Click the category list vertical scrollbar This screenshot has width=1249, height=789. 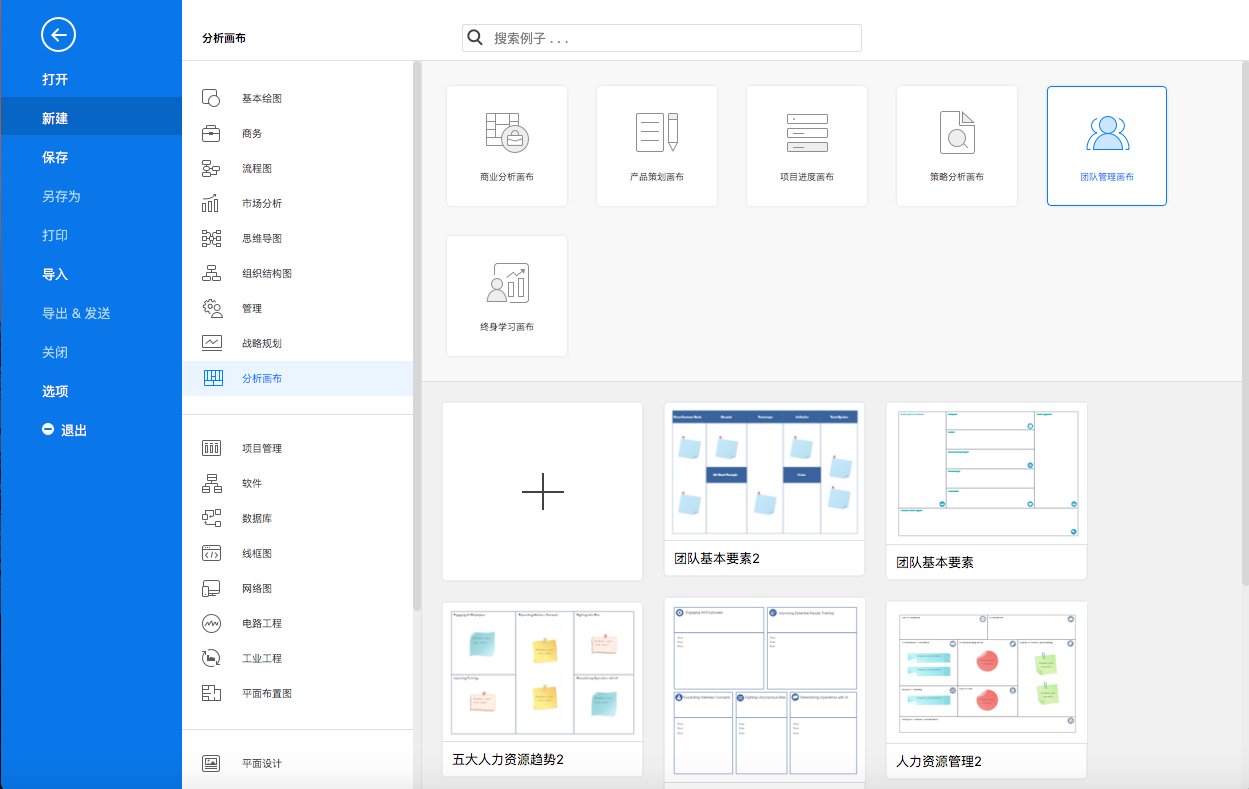[417, 335]
